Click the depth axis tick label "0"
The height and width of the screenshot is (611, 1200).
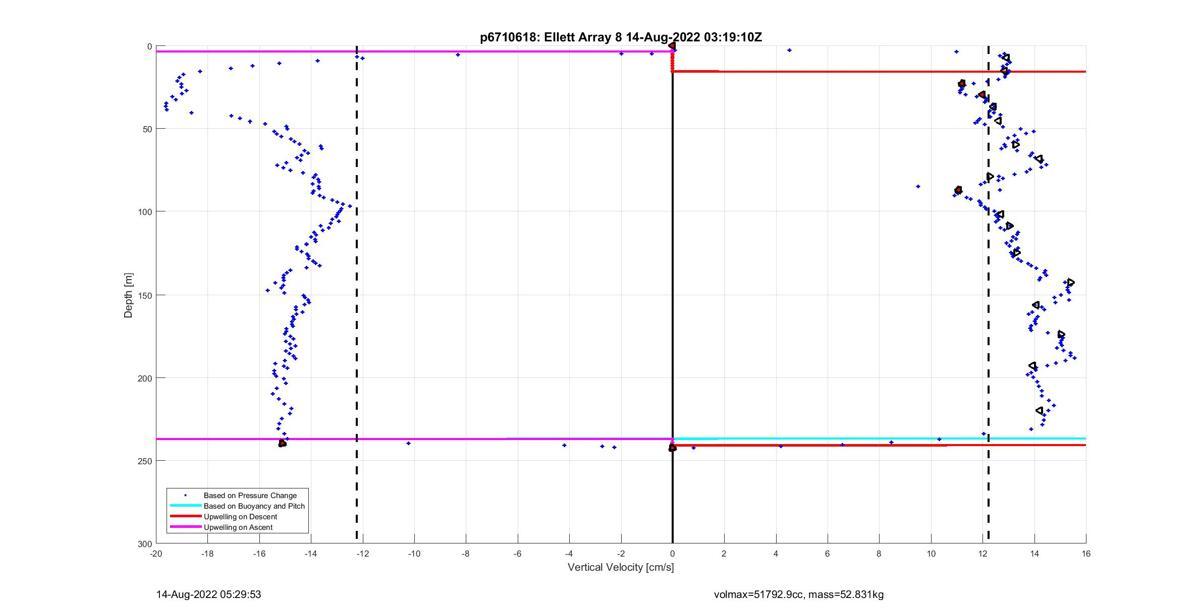point(149,46)
